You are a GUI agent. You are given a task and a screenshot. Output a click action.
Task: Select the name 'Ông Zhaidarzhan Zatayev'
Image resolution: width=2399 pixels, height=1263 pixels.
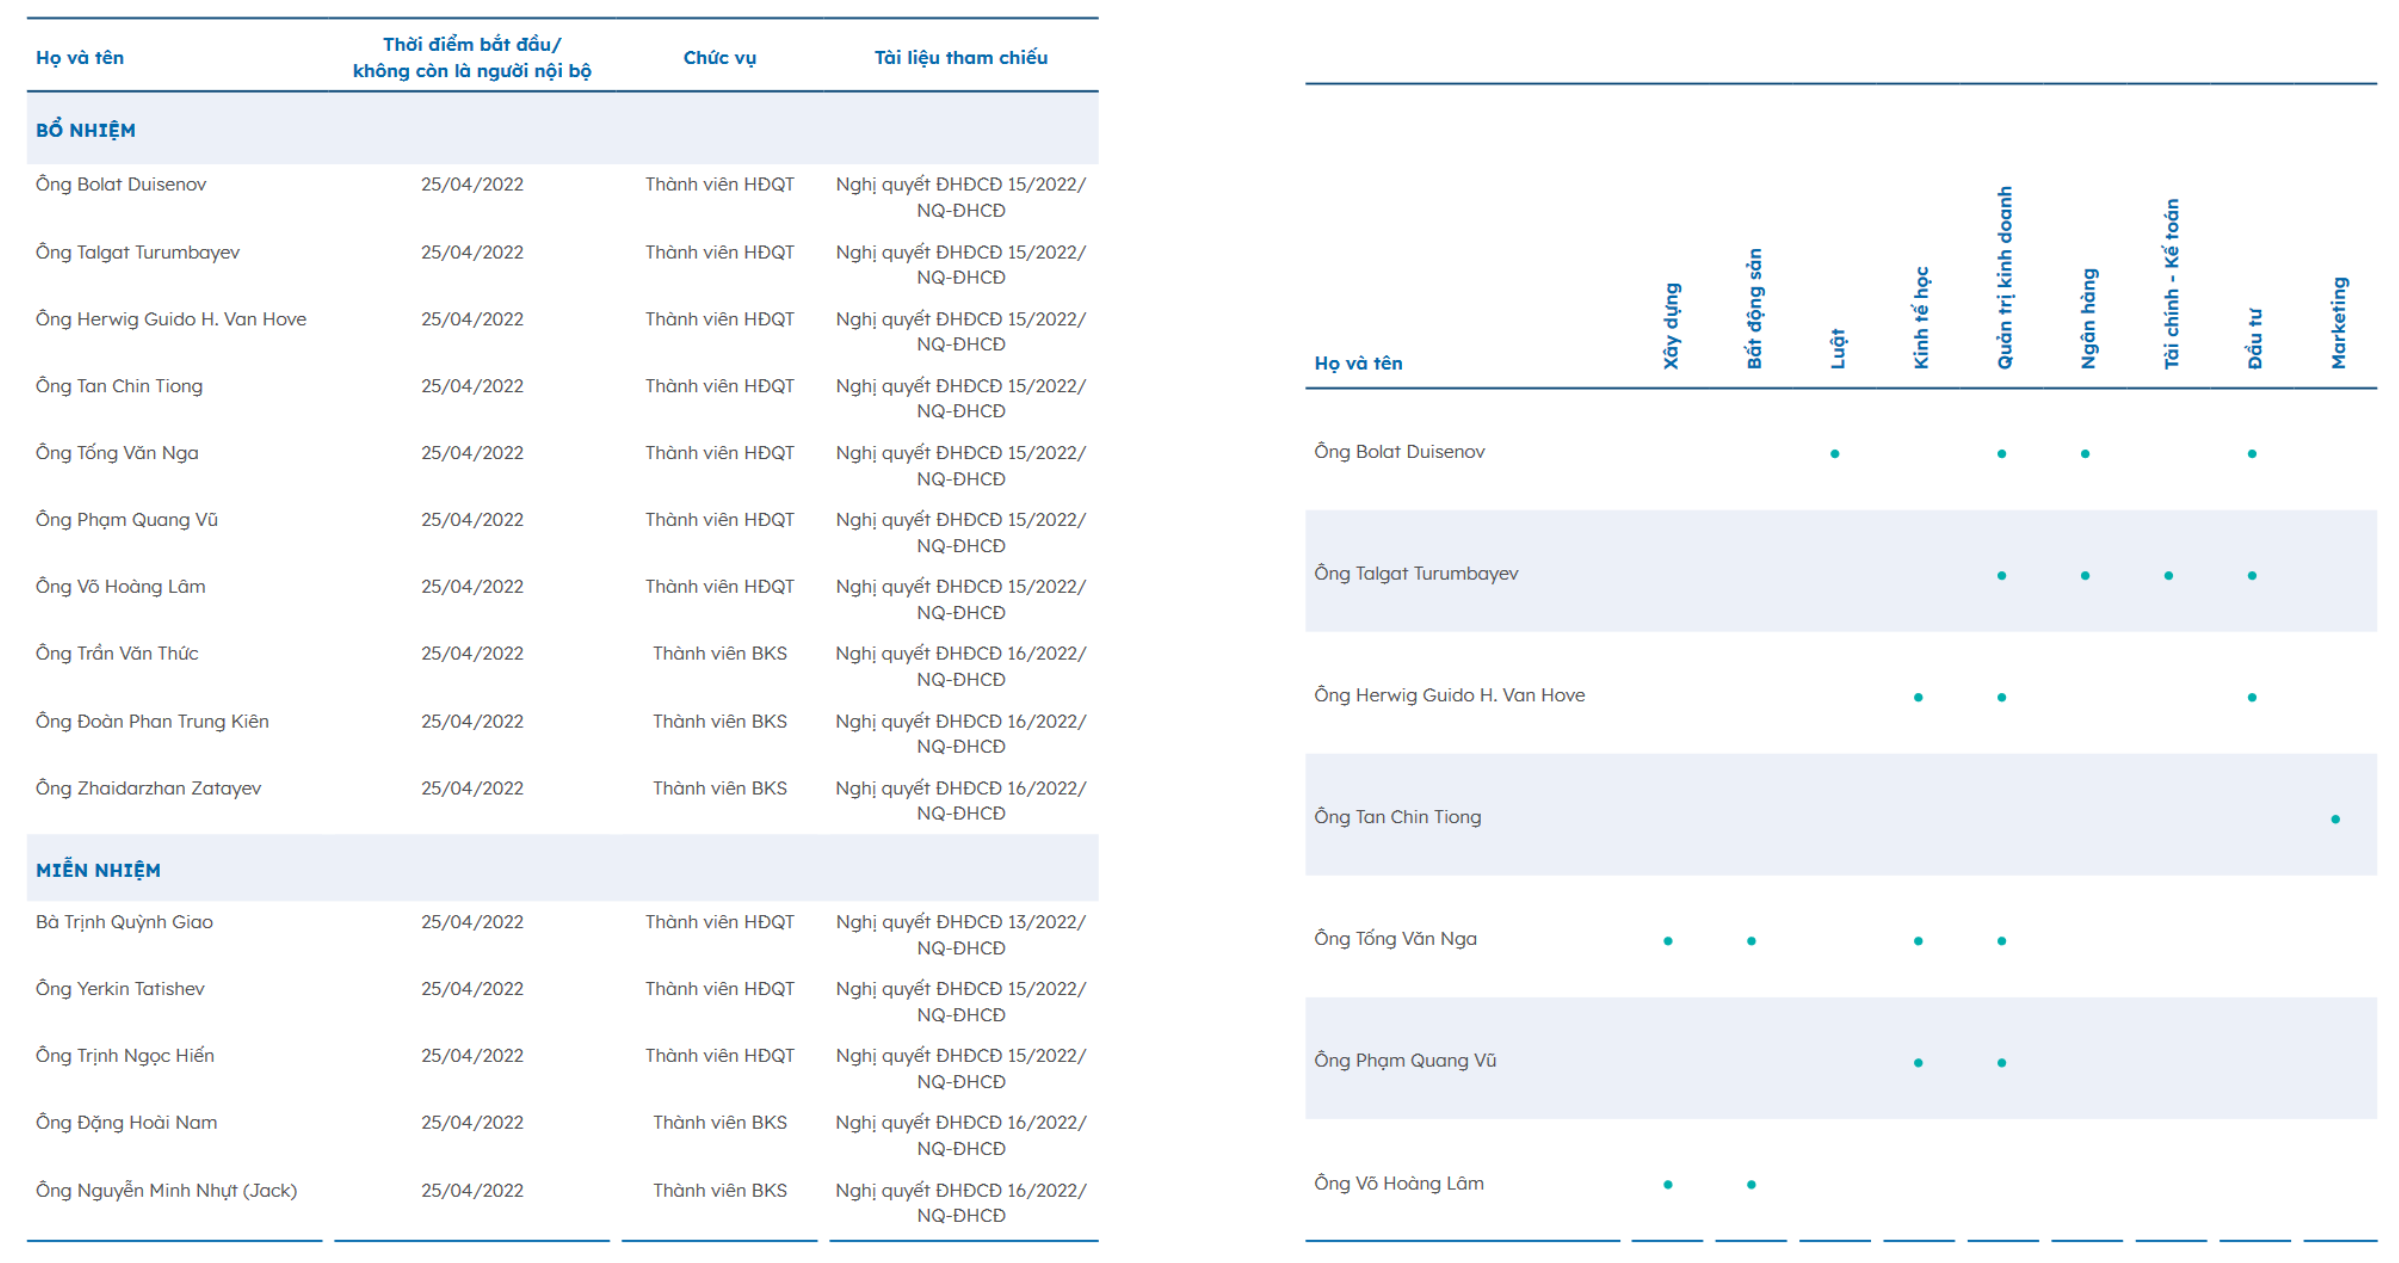pyautogui.click(x=148, y=788)
